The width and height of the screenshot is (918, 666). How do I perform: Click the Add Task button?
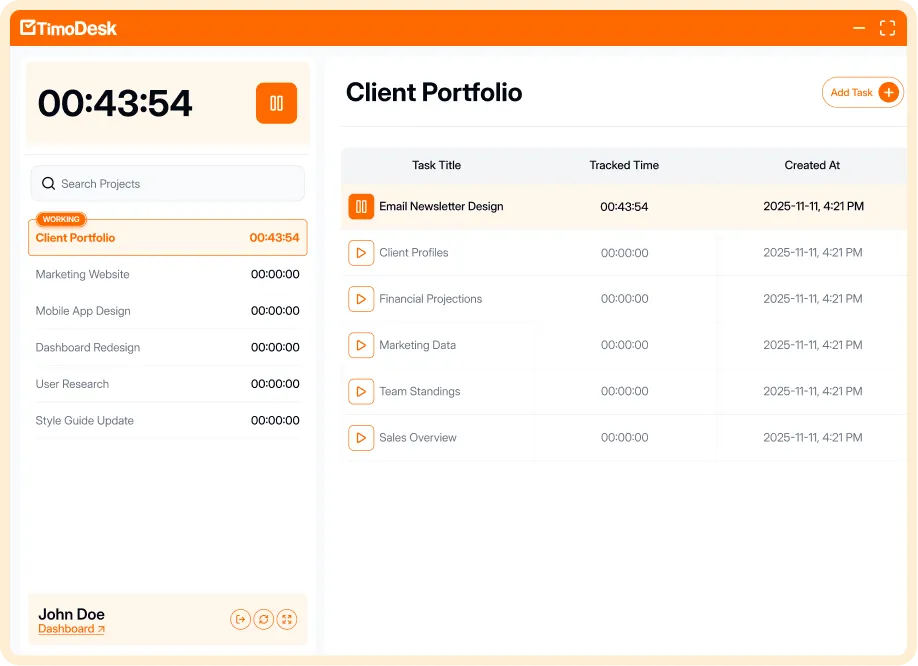click(862, 92)
